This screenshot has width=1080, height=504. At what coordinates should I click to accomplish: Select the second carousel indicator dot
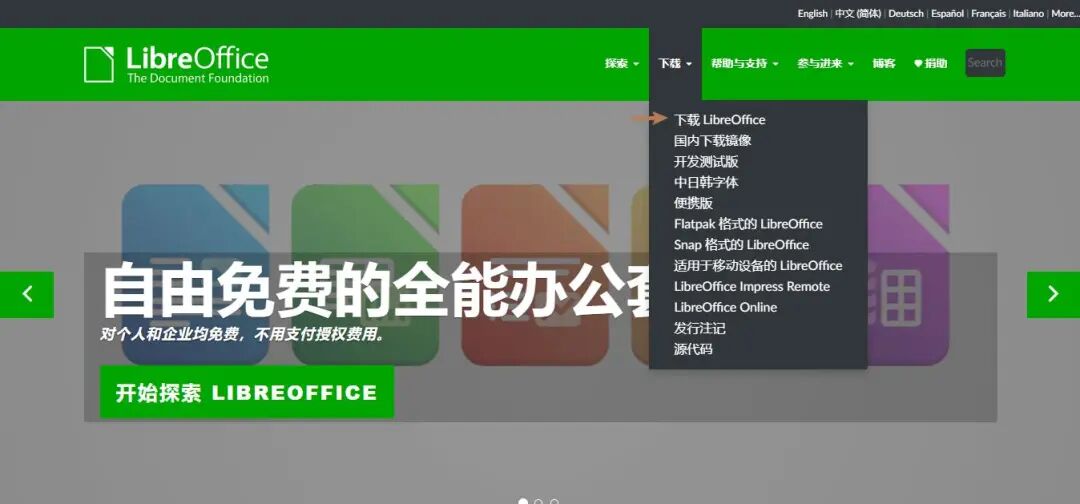click(539, 502)
